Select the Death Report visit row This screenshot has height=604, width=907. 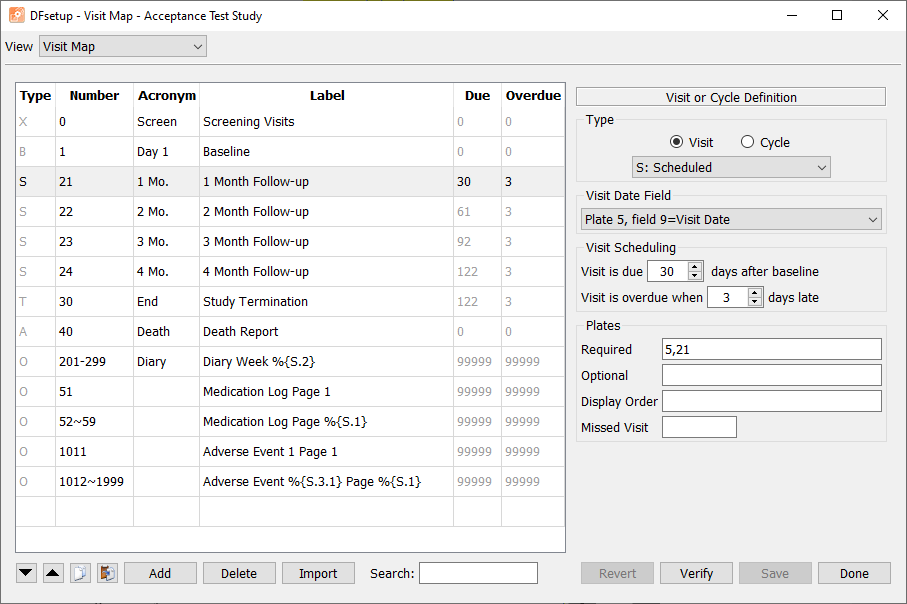[290, 332]
